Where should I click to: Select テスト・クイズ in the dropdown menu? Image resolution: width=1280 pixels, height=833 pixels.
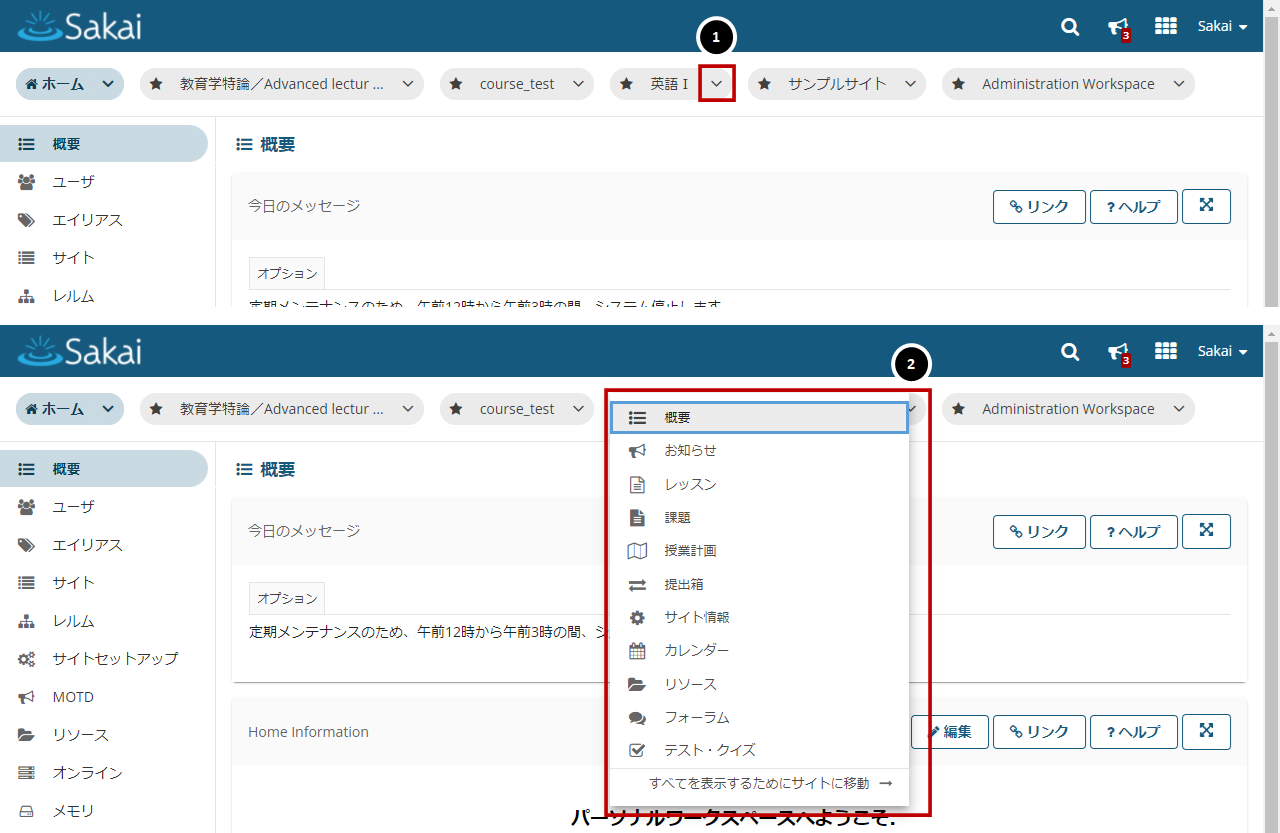coord(759,751)
